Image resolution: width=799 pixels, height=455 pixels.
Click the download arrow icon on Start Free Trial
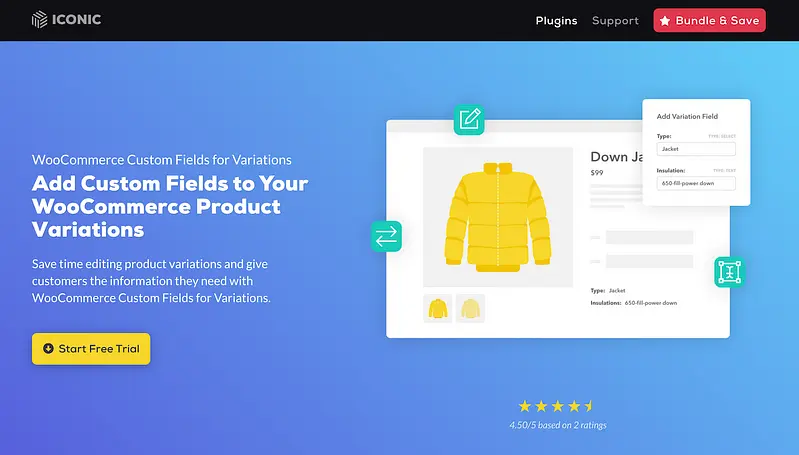(x=48, y=349)
